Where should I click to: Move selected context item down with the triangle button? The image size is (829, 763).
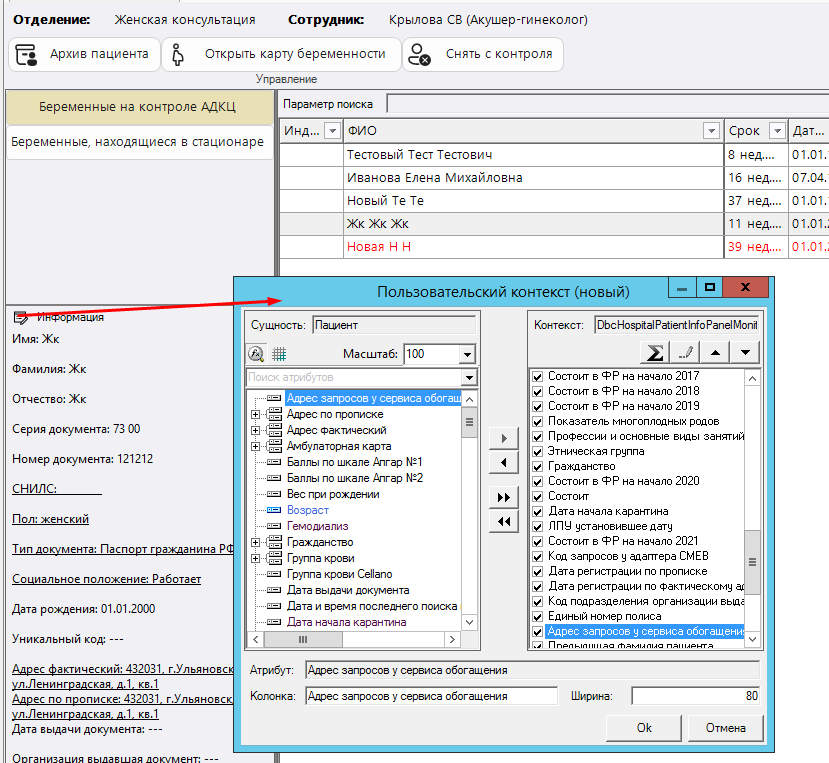745,353
